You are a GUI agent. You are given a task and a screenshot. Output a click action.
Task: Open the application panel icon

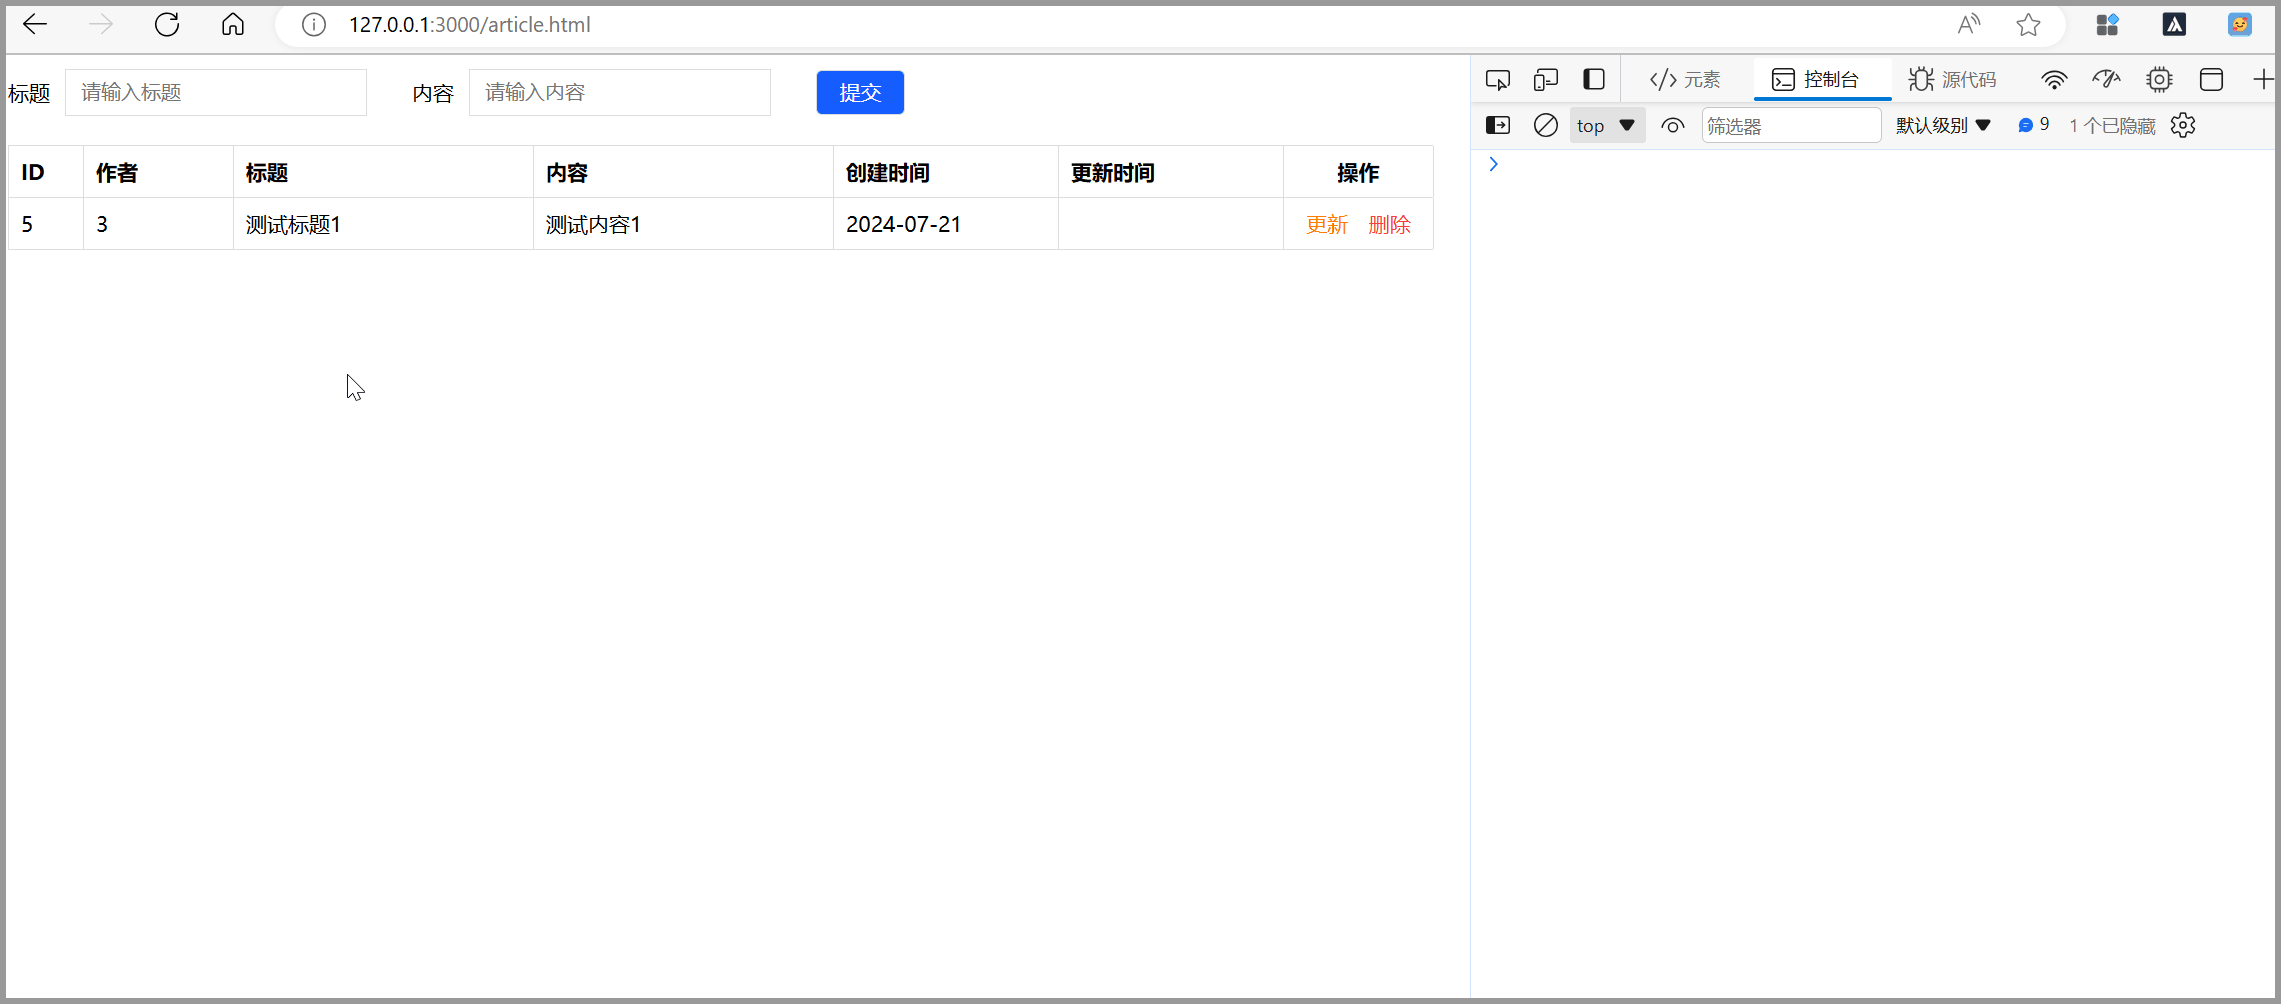(x=2211, y=80)
